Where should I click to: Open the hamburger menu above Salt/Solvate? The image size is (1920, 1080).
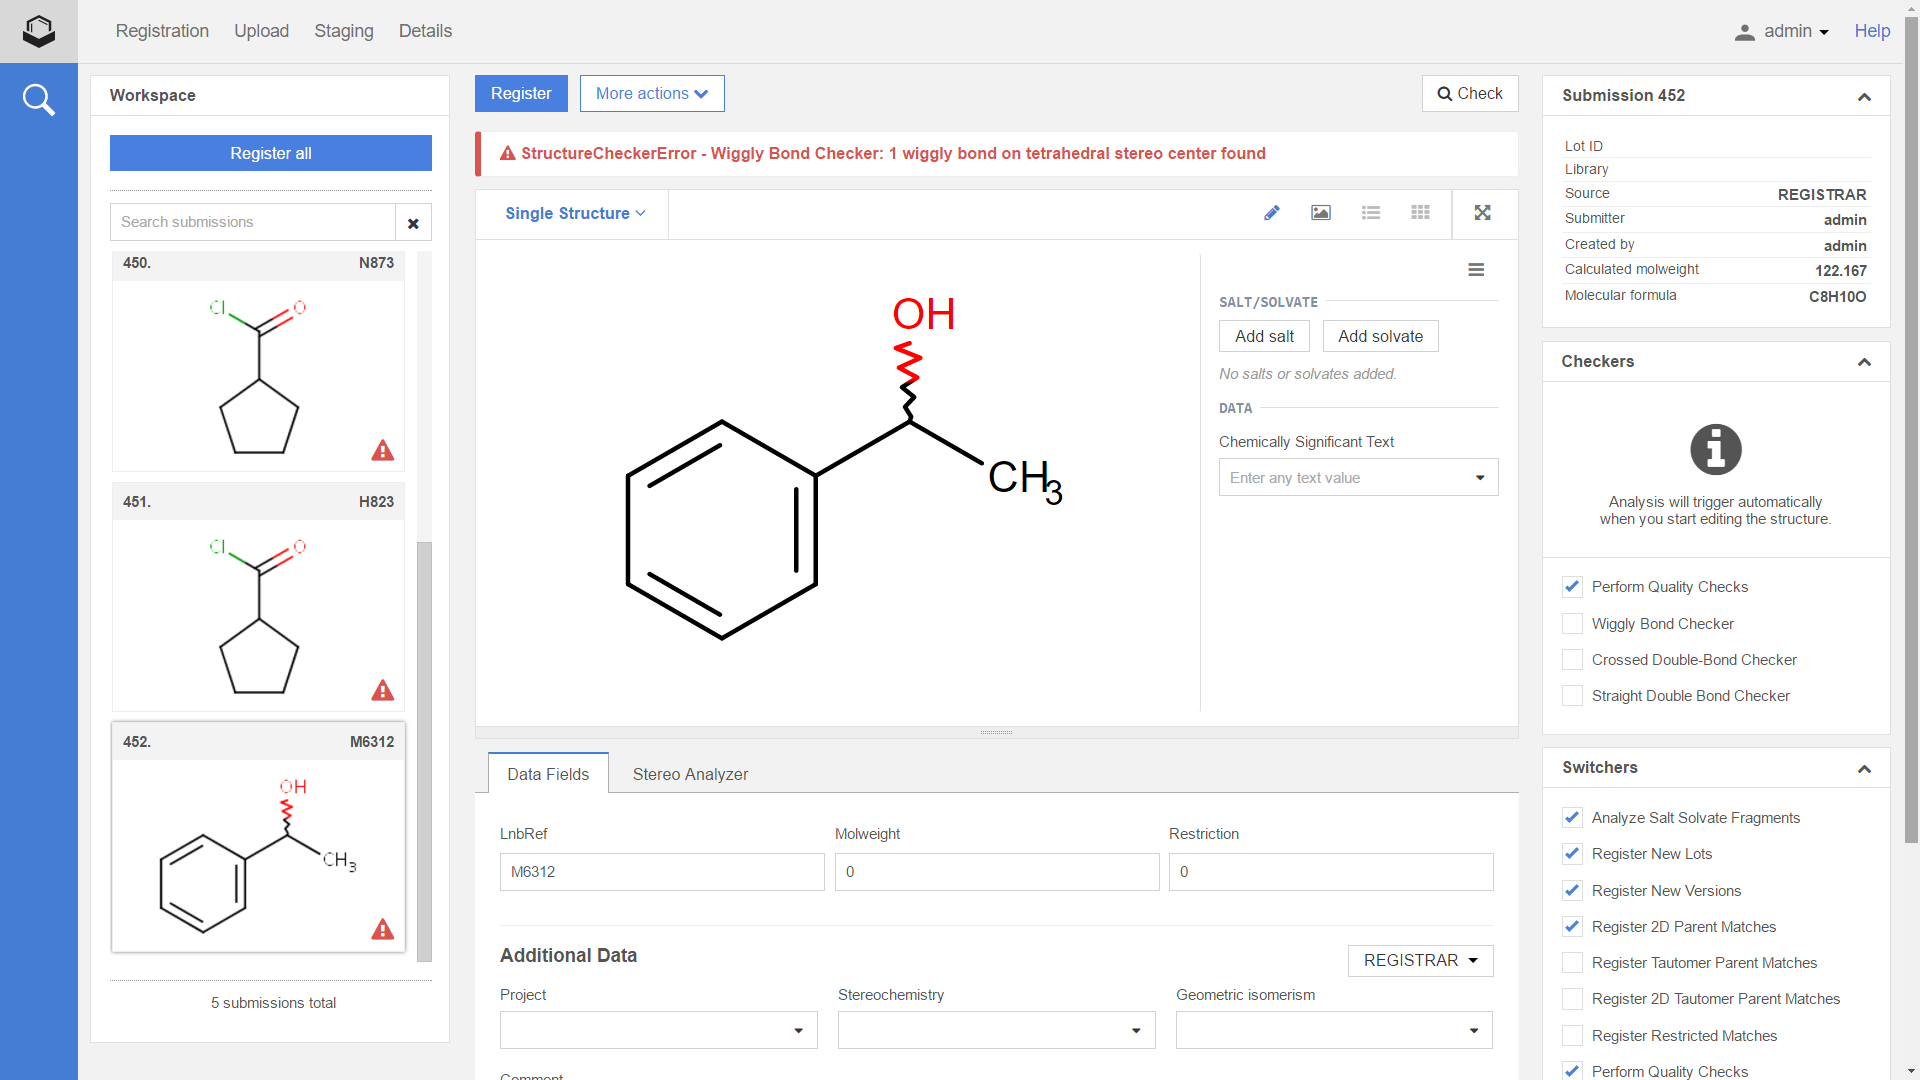1476,270
